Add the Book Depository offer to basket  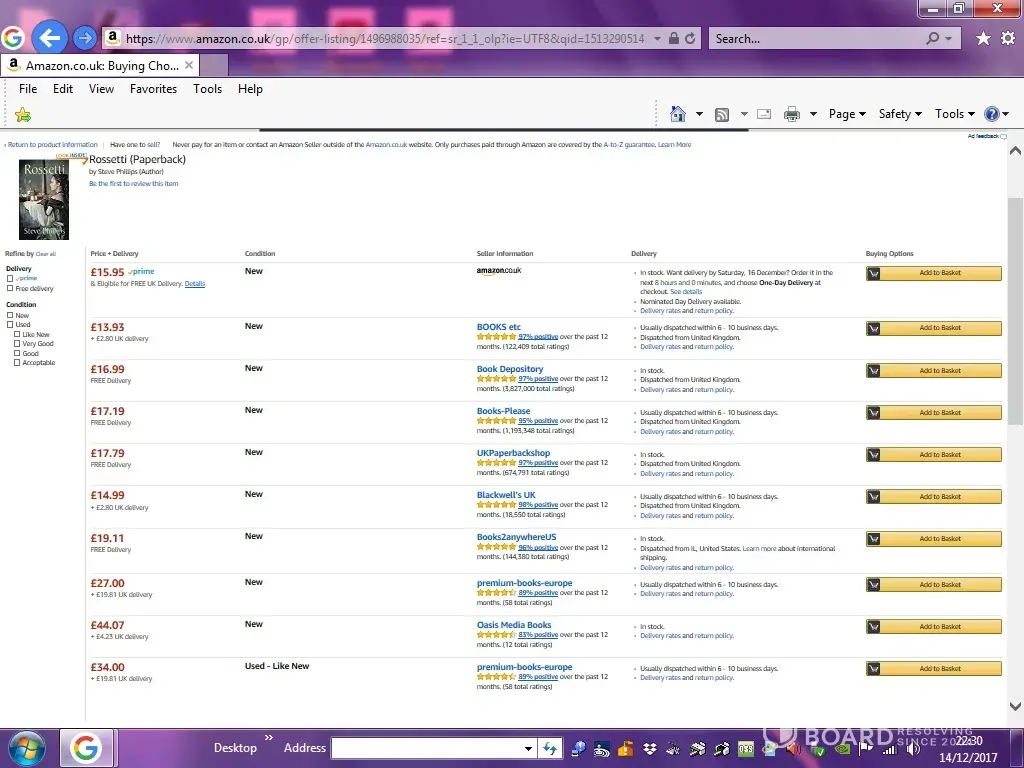933,371
